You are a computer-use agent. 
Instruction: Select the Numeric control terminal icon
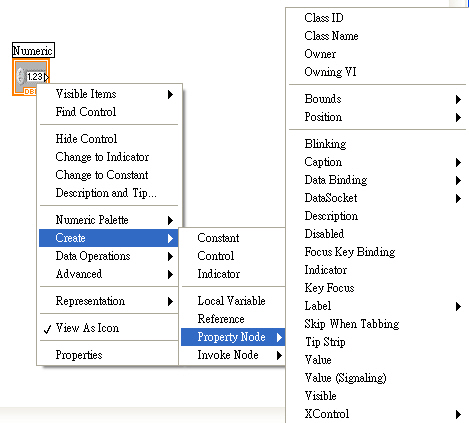31,77
